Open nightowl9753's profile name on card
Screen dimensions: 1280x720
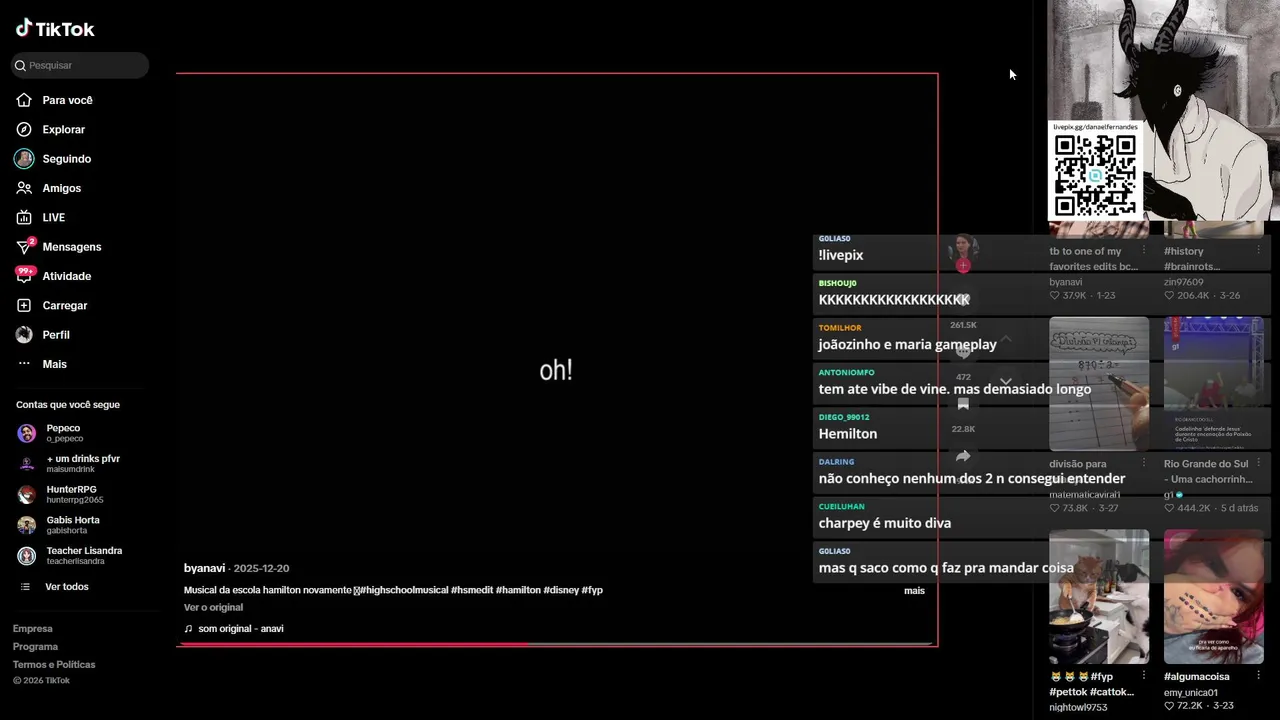(1078, 708)
